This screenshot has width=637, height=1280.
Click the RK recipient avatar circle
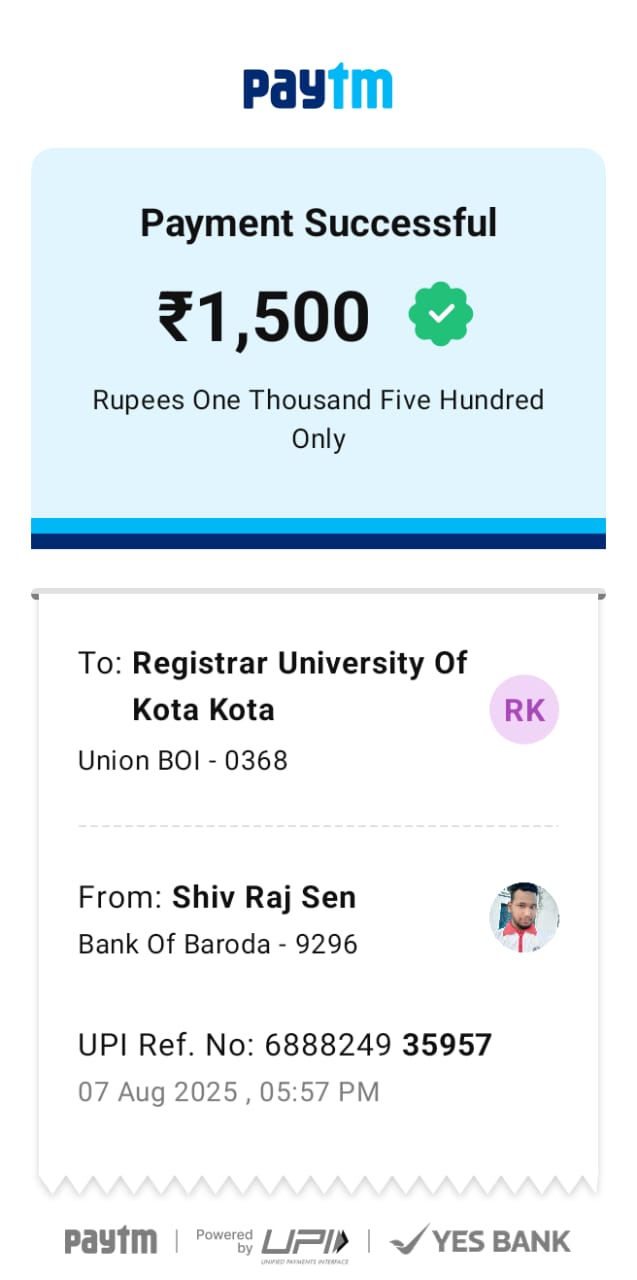[524, 710]
